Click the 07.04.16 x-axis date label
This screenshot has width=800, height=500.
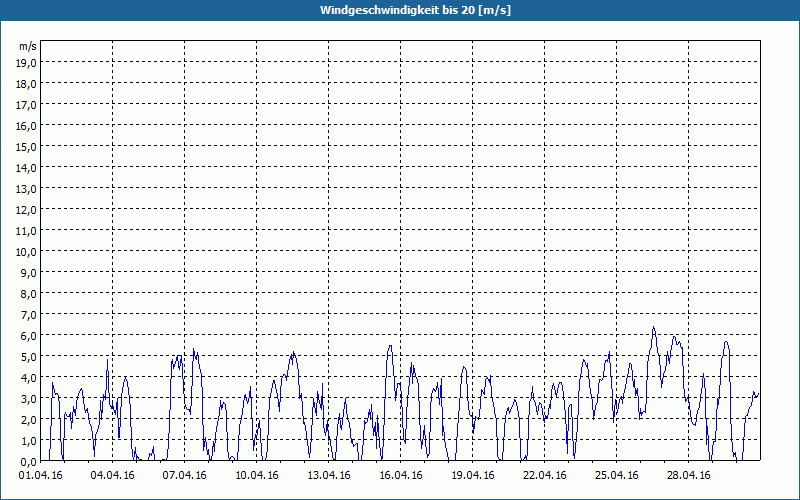185,476
